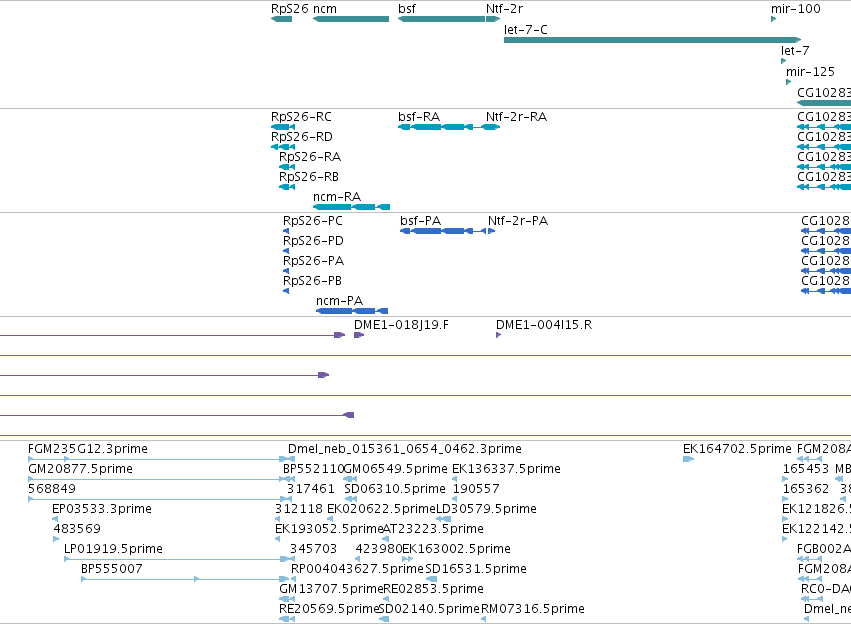Click the Ntf-2r gene label
The height and width of the screenshot is (624, 851).
coord(504,9)
